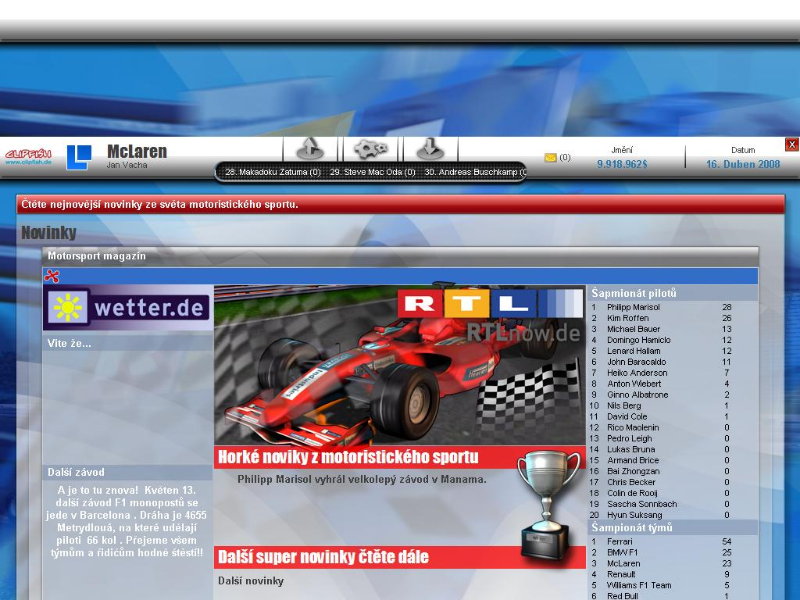Viewport: 800px width, 600px height.
Task: Click the 'Horké noviky z motoristického sportu' headline
Action: point(362,458)
